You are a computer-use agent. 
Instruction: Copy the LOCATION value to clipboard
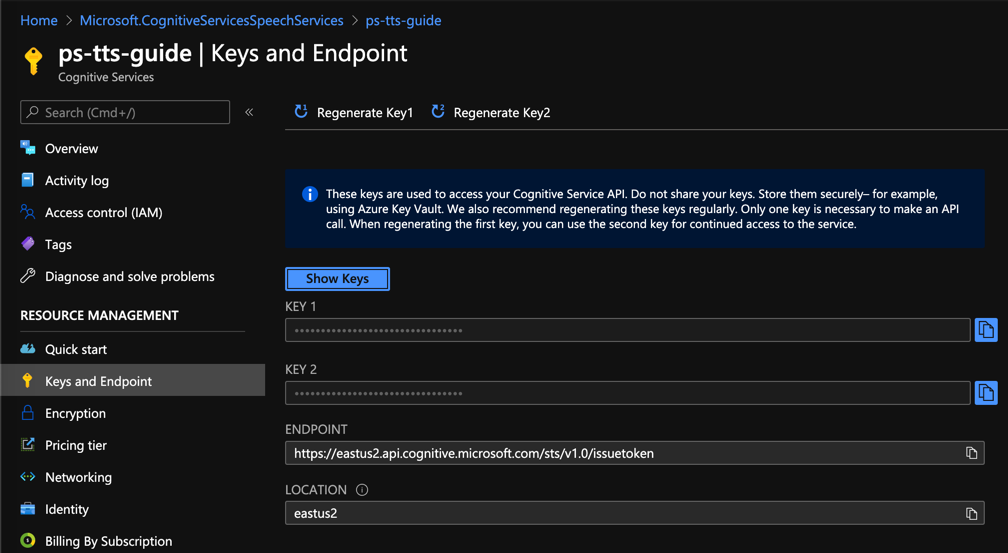coord(971,513)
